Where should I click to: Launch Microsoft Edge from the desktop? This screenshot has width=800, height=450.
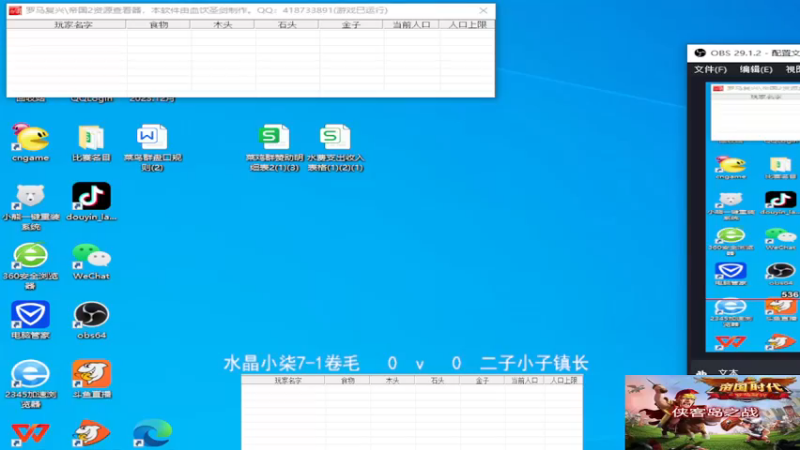click(152, 434)
